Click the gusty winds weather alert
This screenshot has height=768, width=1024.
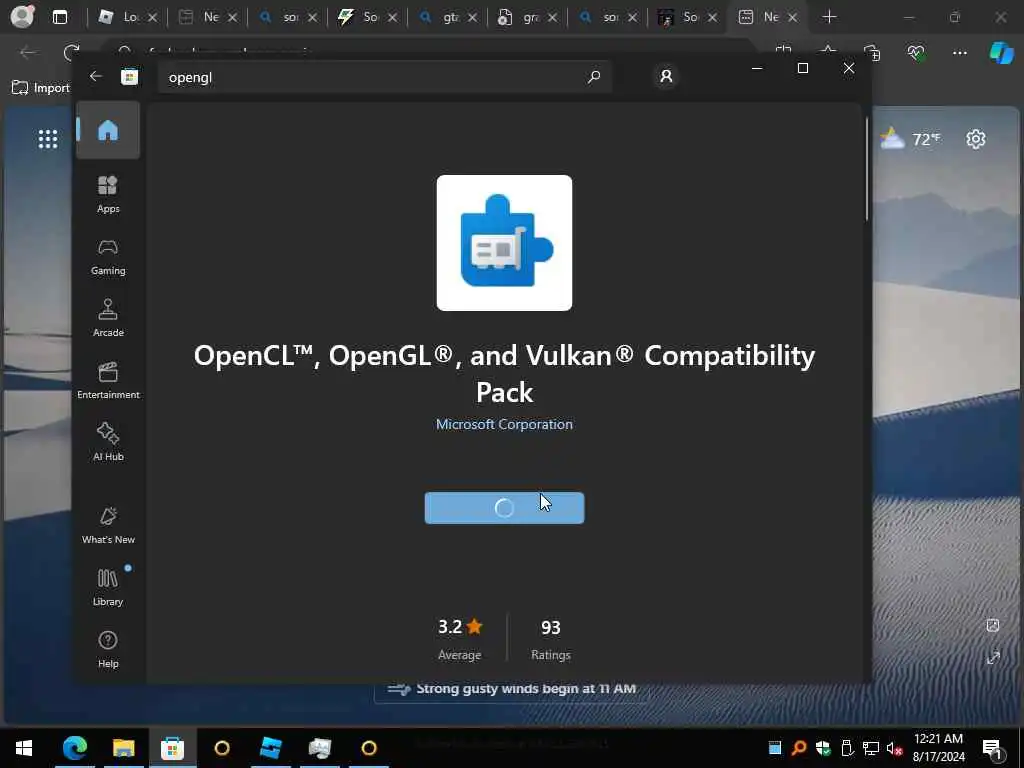(511, 688)
